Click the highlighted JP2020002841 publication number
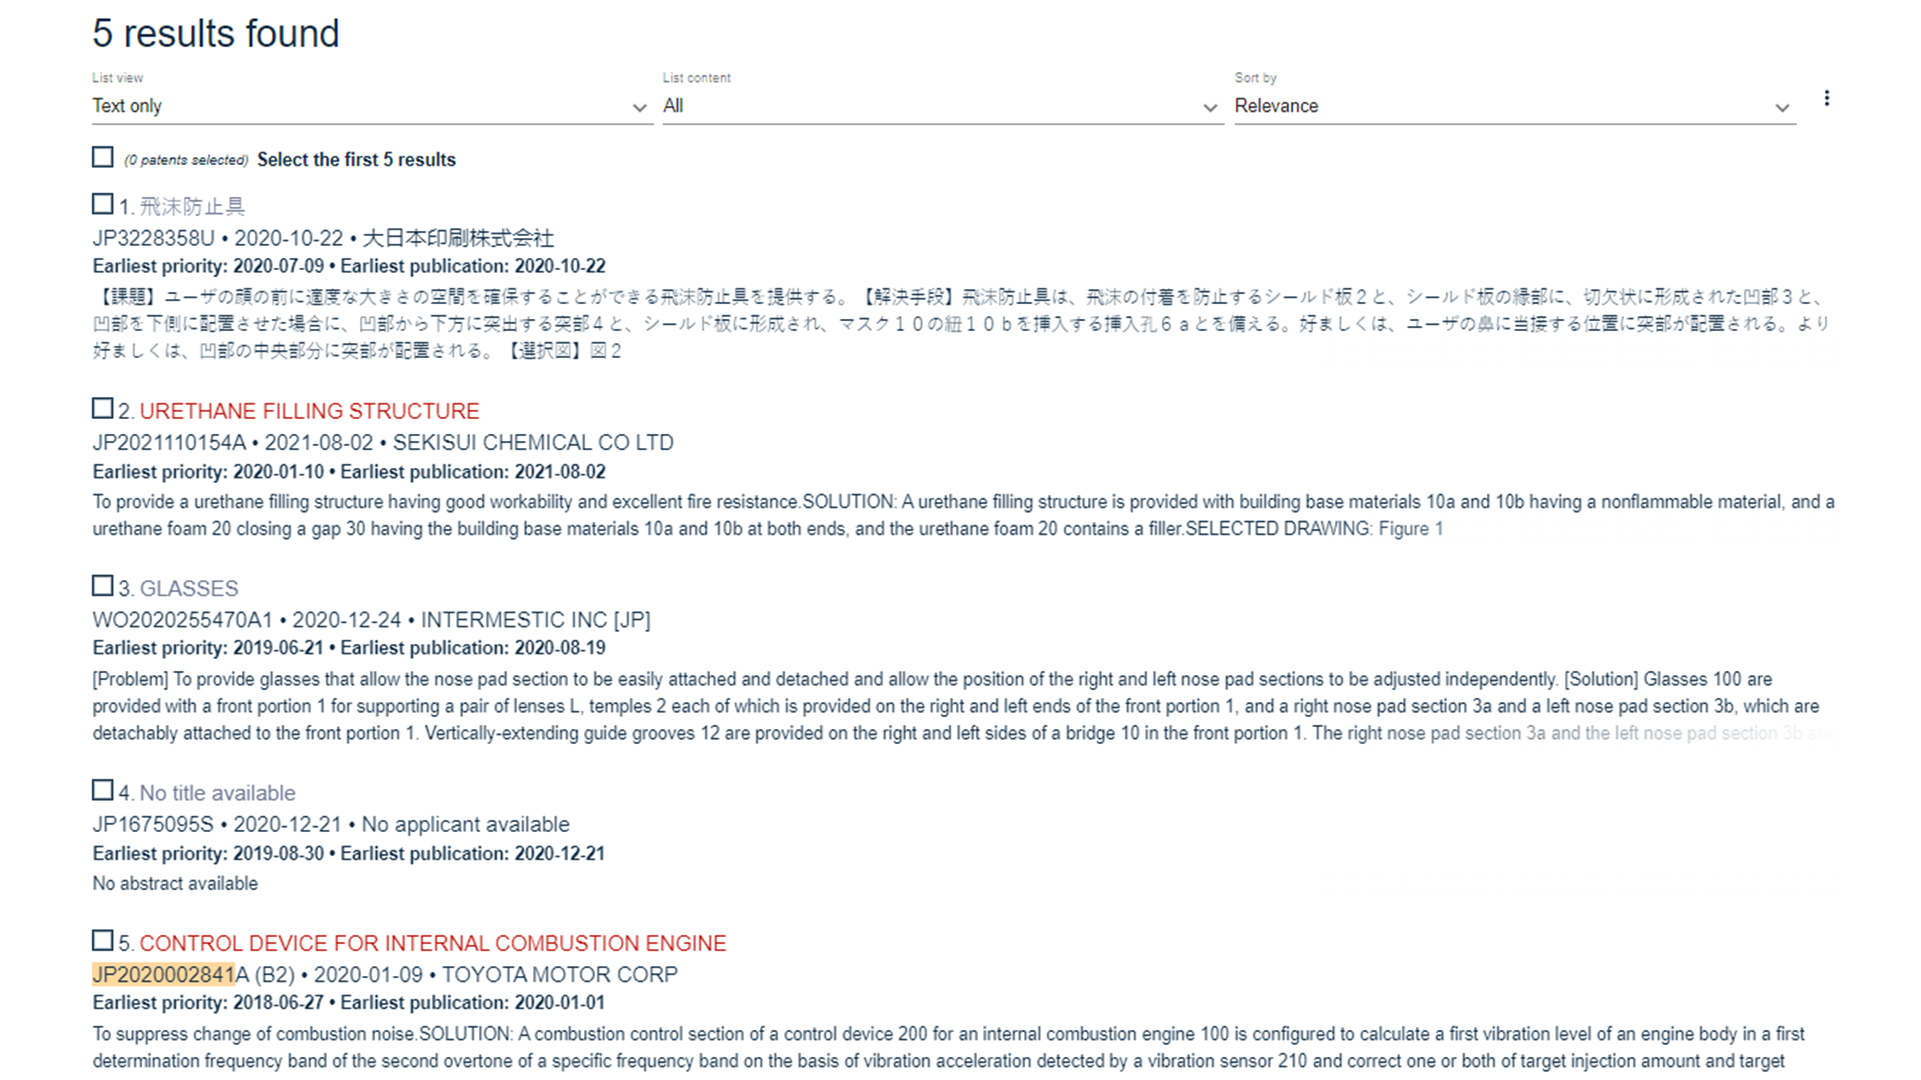Screen dimensions: 1921x1080 coord(163,975)
